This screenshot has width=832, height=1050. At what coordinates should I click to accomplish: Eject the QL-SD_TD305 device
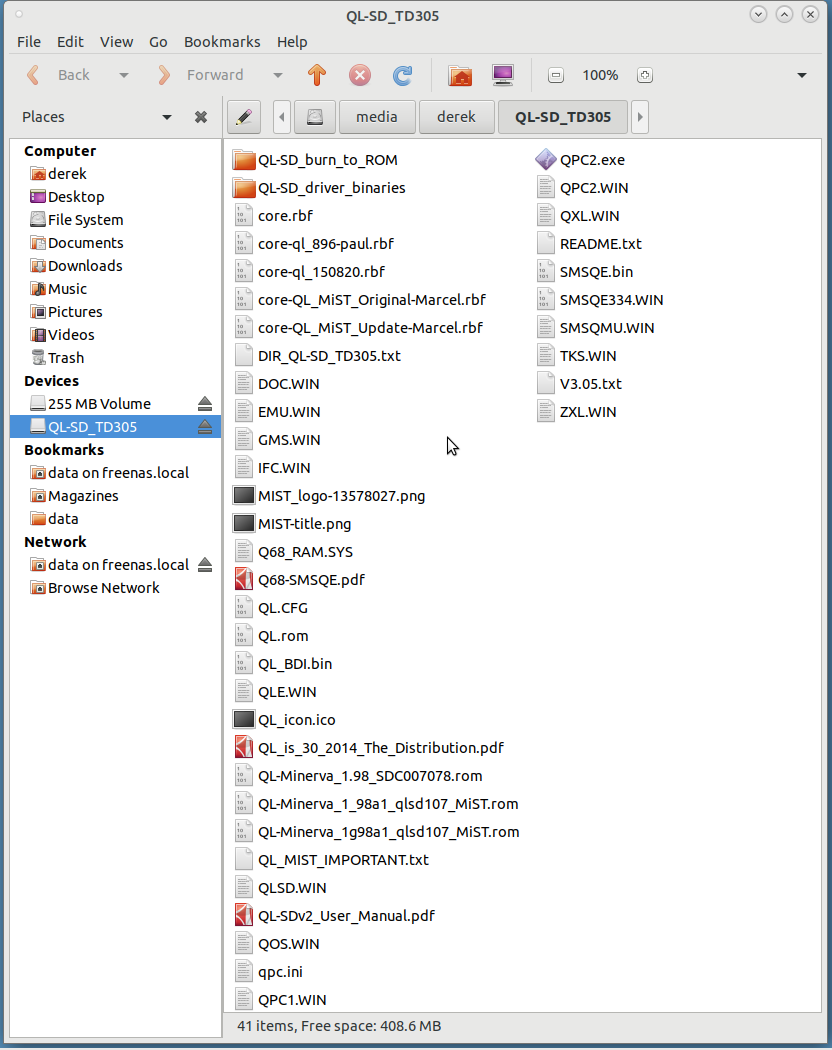point(205,427)
